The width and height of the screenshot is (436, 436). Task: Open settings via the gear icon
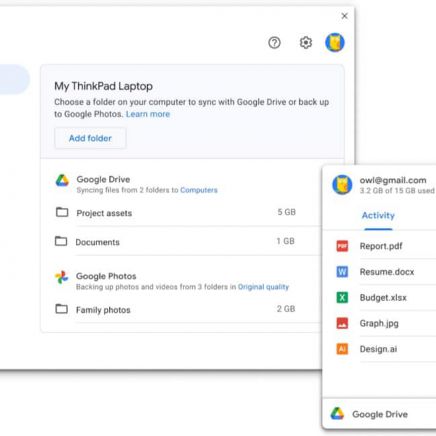305,43
